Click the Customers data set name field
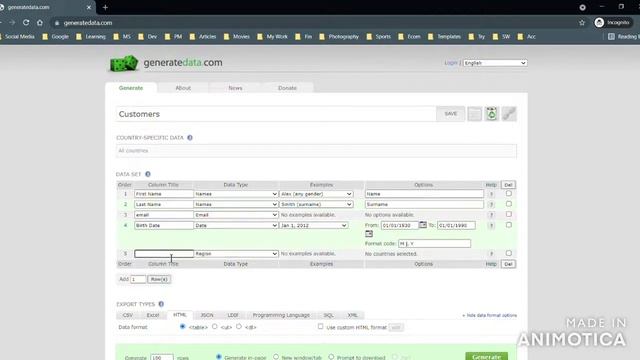Screen dimensions: 640x360 (x=276, y=114)
